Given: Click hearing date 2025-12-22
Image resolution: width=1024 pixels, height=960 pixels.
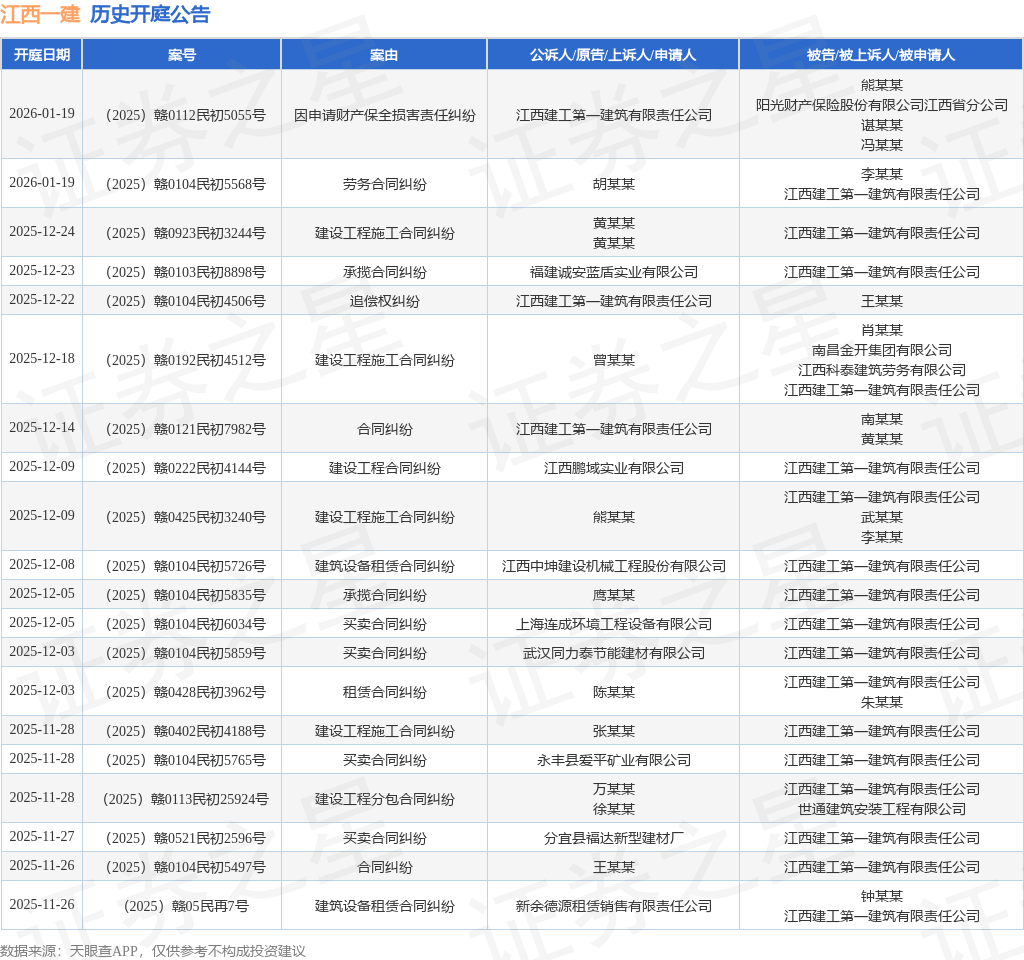Looking at the screenshot, I should (x=42, y=300).
